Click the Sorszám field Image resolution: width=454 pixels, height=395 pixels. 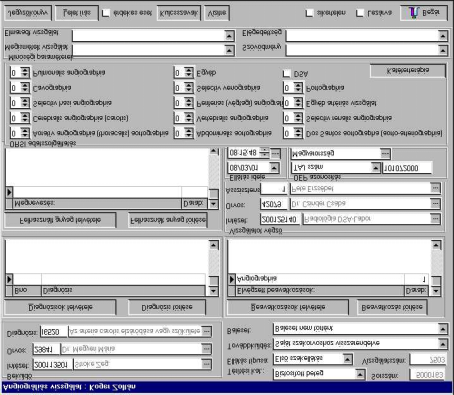coord(427,375)
